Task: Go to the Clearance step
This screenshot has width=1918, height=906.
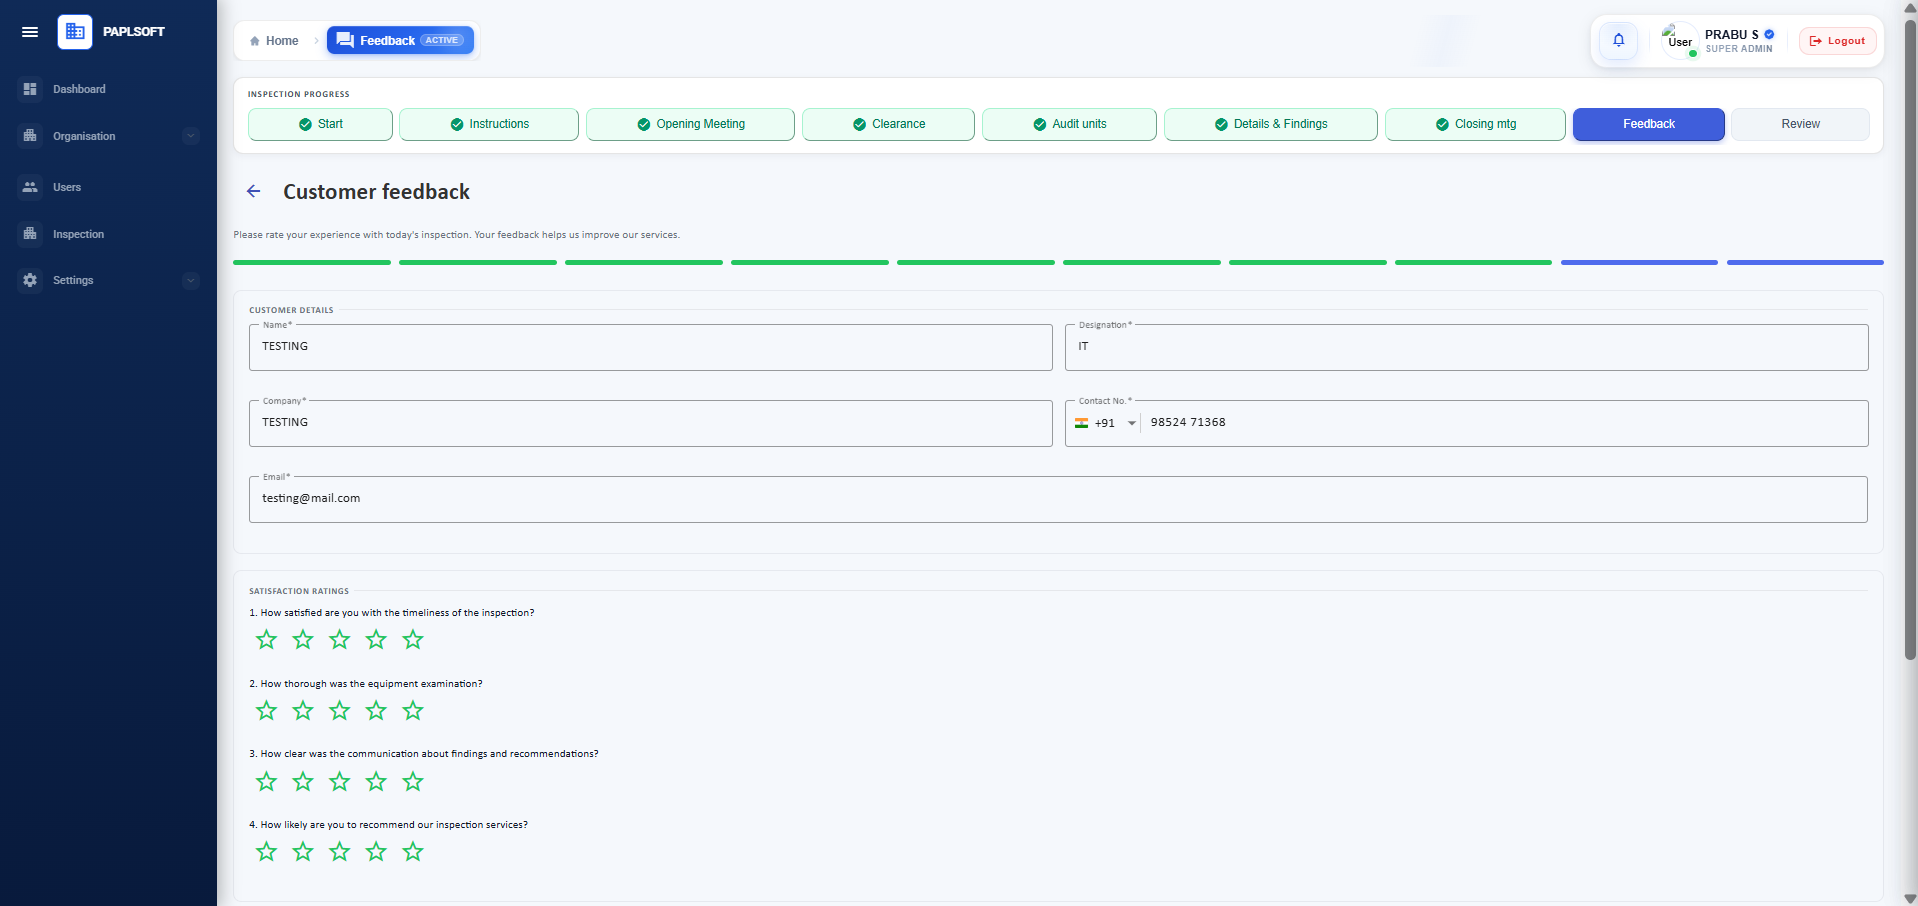Action: tap(888, 124)
